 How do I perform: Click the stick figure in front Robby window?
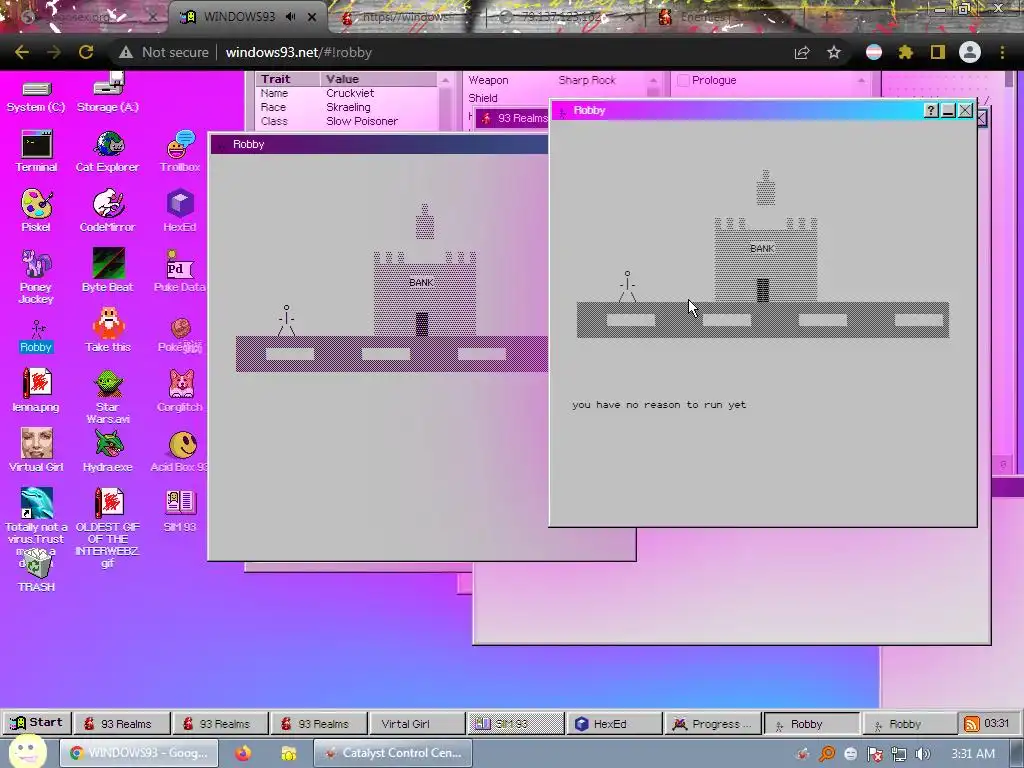[x=627, y=286]
